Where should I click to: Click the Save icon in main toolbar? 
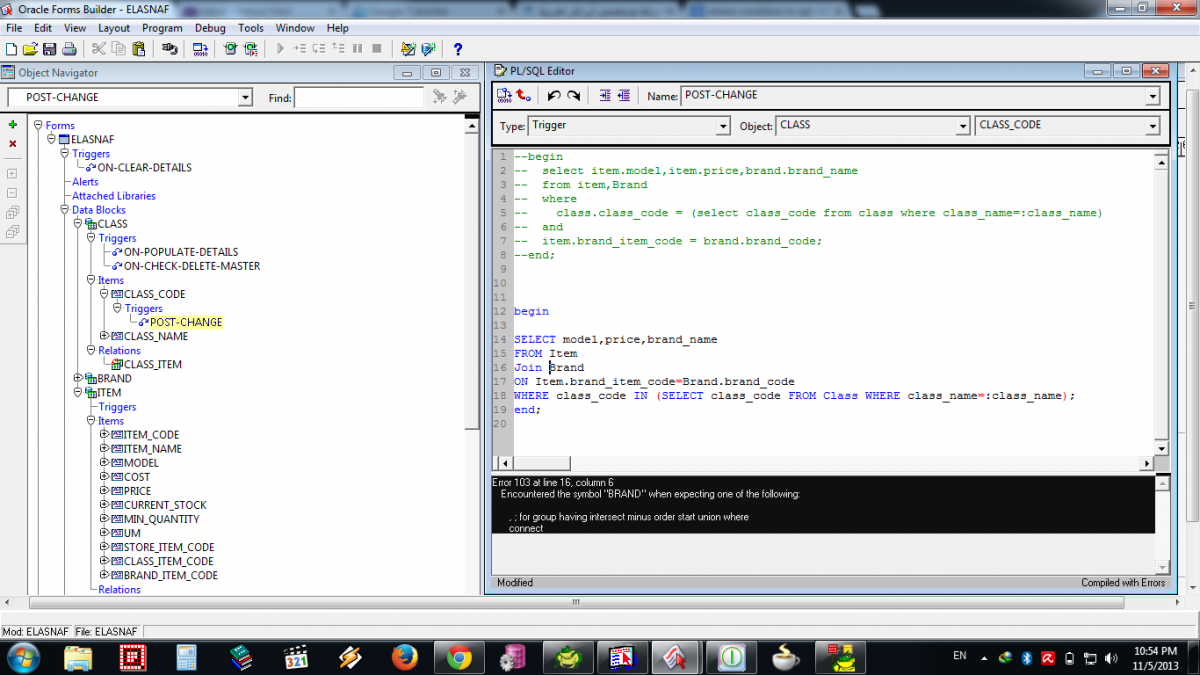click(49, 48)
